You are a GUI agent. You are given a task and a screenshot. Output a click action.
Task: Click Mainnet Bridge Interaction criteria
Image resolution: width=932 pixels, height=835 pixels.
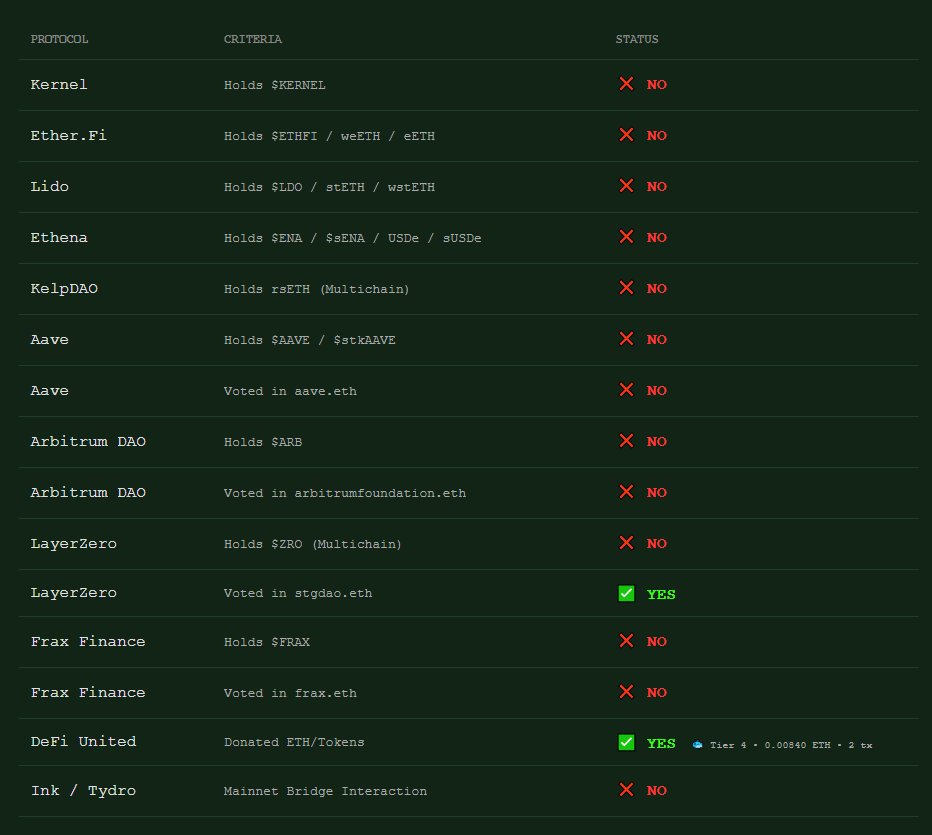point(325,792)
